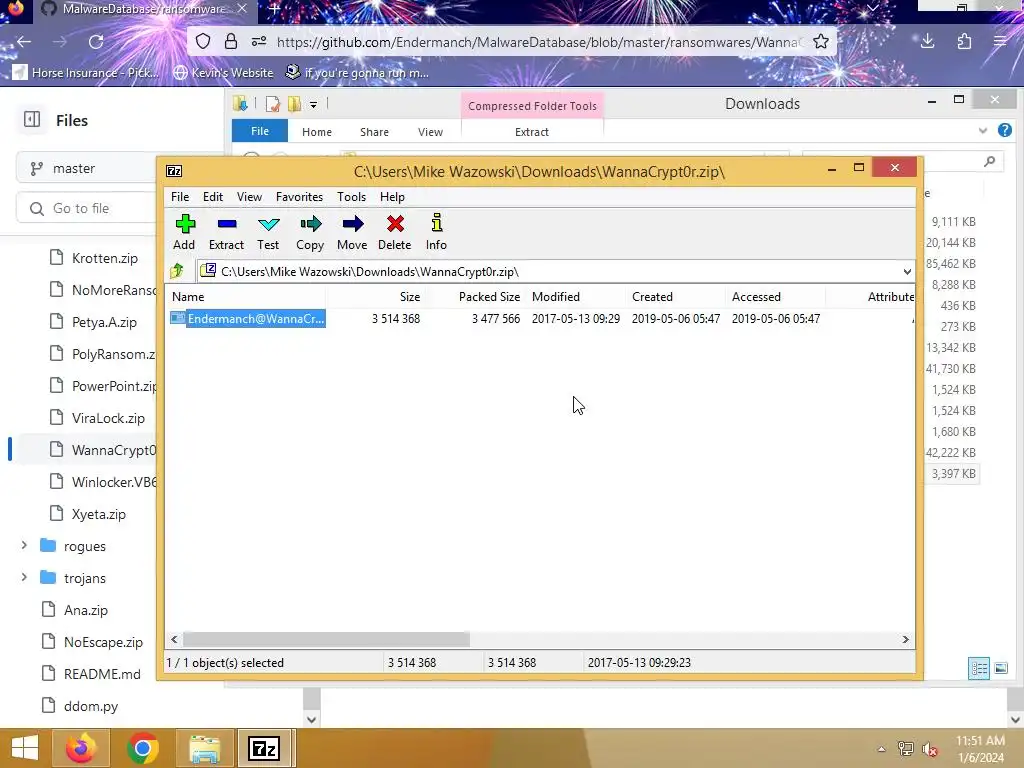Open Firefox downloads panel
Screen dimensions: 1024x768
click(x=927, y=42)
